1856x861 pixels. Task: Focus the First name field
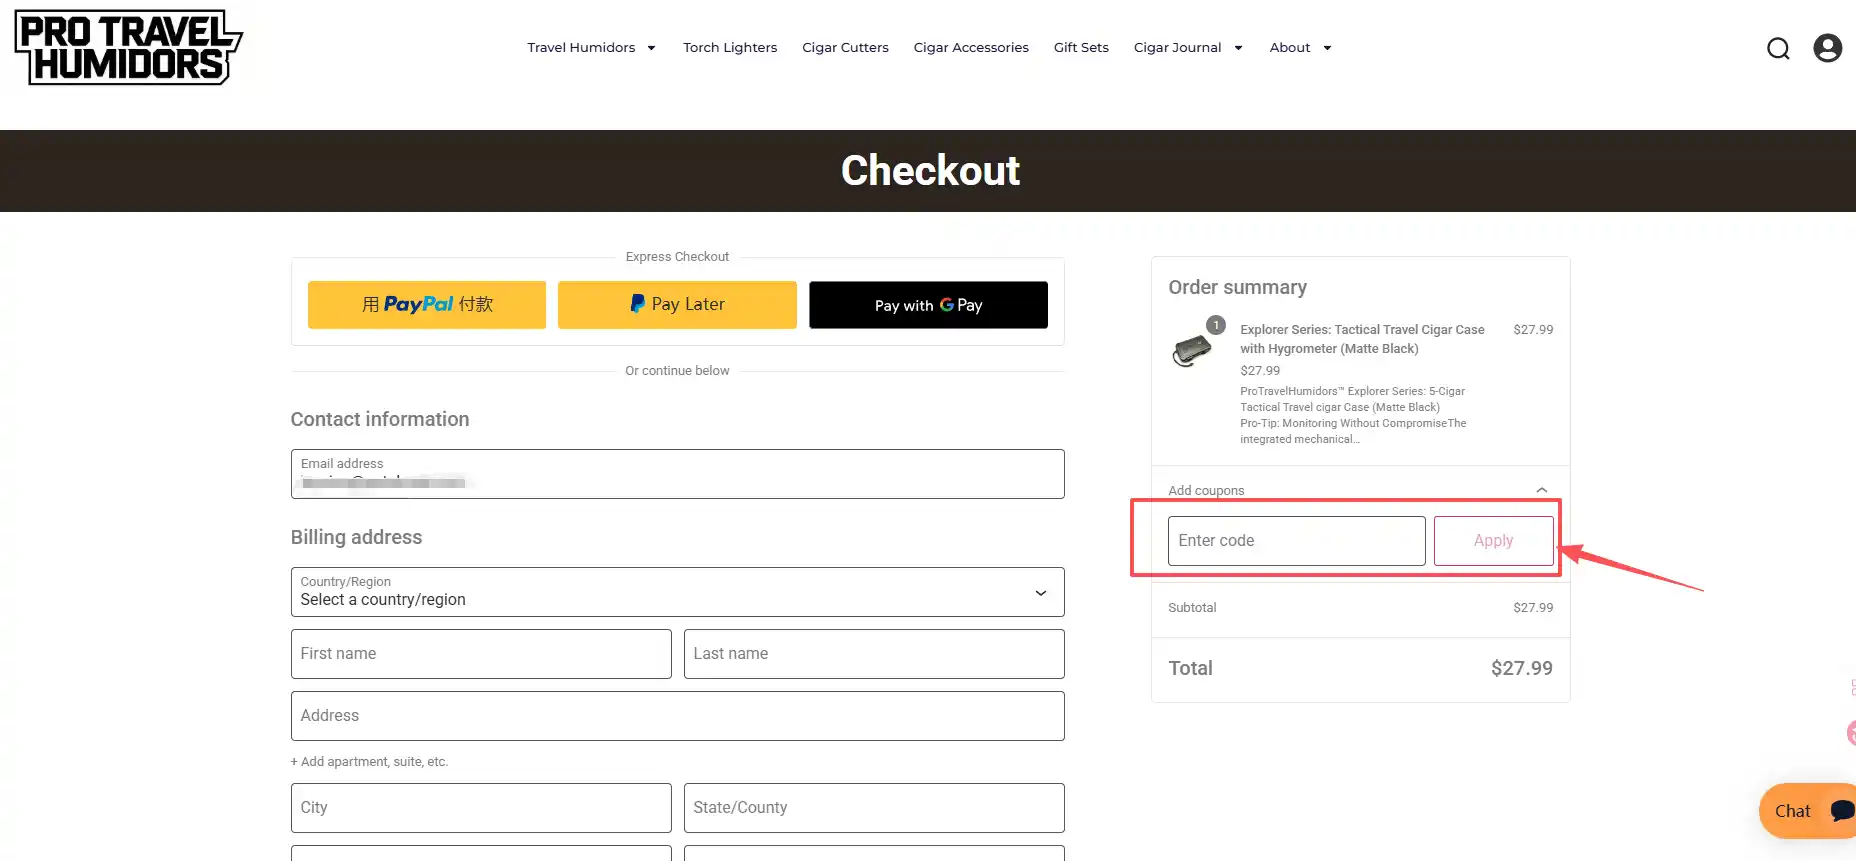[481, 654]
